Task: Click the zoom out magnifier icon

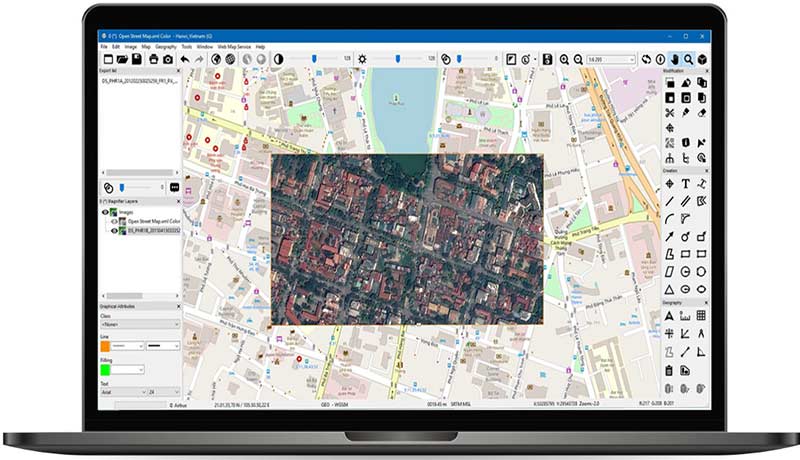Action: pos(578,60)
